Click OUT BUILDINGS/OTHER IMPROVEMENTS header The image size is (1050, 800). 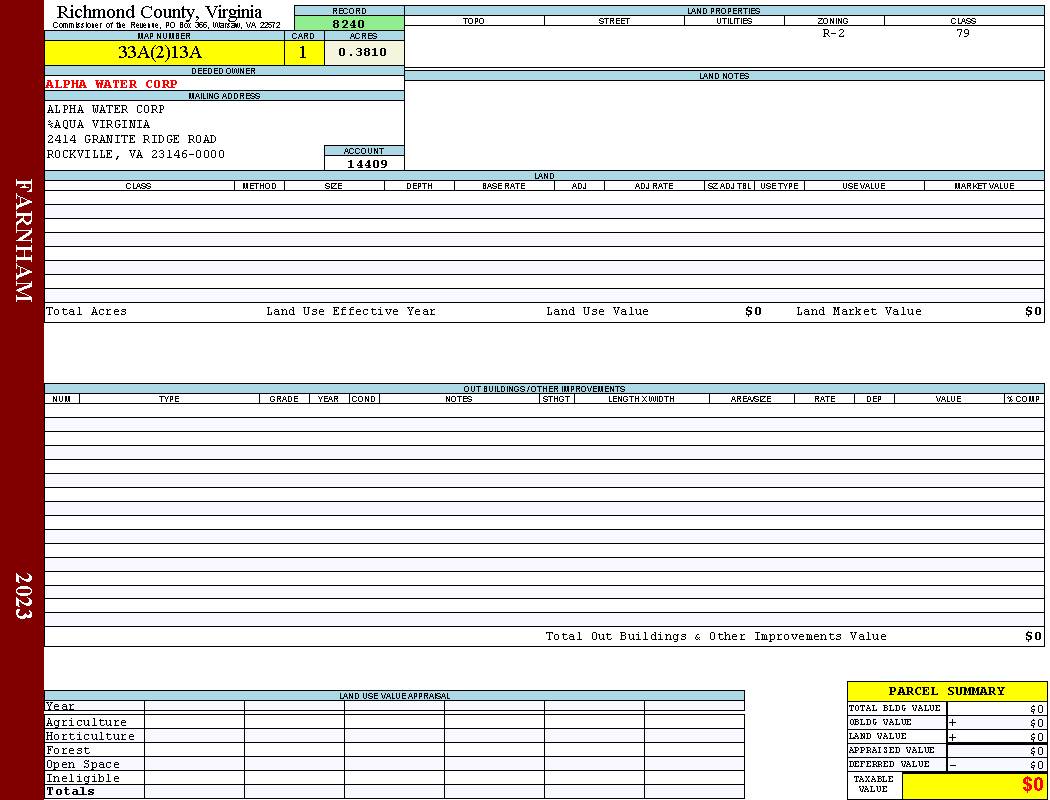pyautogui.click(x=544, y=389)
